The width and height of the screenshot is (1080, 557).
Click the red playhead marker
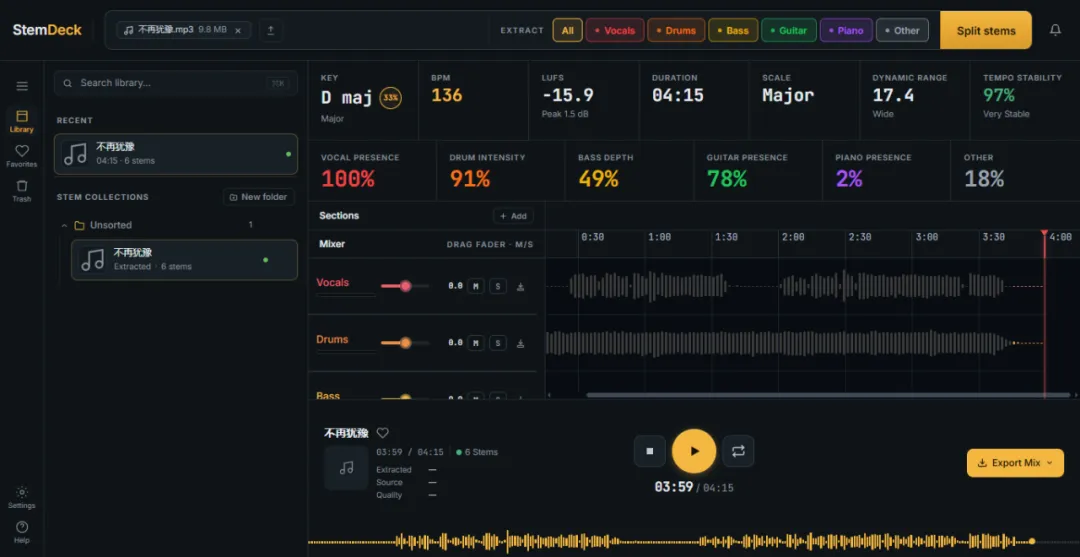pyautogui.click(x=1044, y=234)
